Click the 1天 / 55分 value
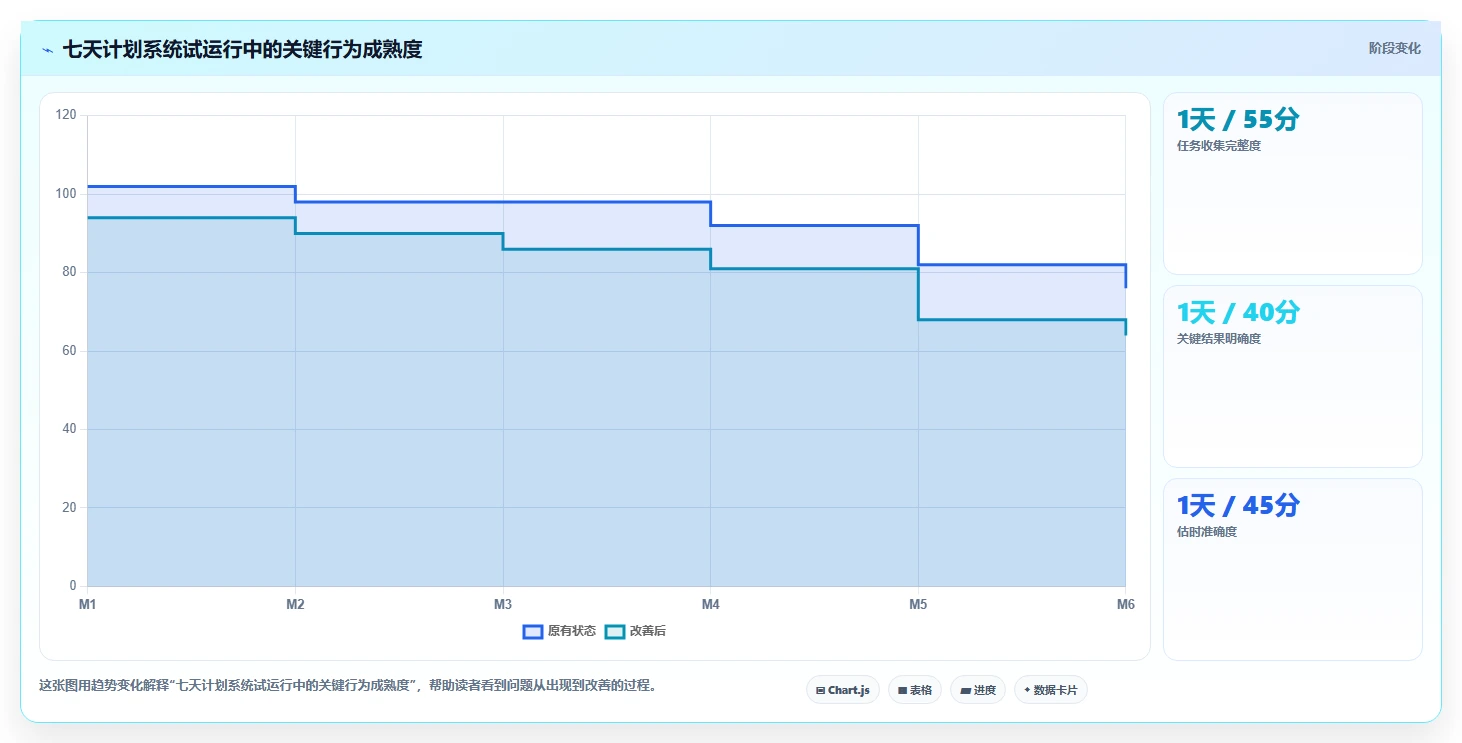The height and width of the screenshot is (743, 1462). pos(1238,120)
